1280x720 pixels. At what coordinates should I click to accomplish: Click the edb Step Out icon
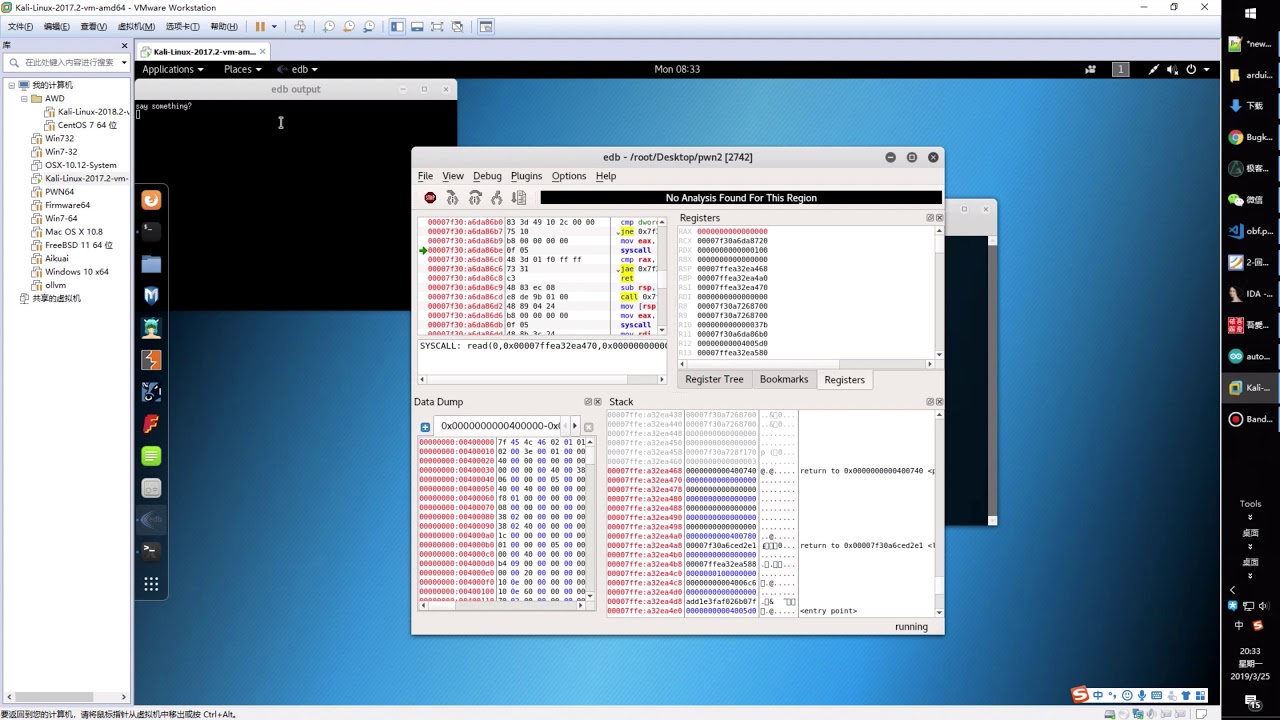click(497, 198)
